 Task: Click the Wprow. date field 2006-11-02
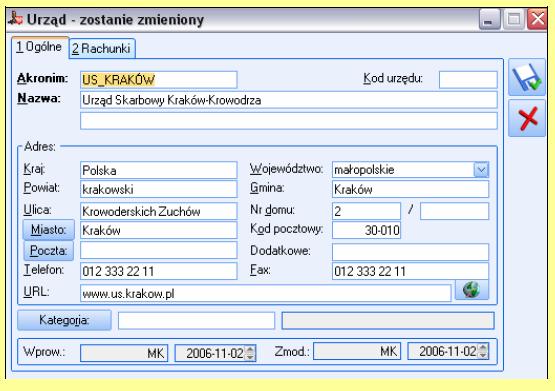click(215, 353)
